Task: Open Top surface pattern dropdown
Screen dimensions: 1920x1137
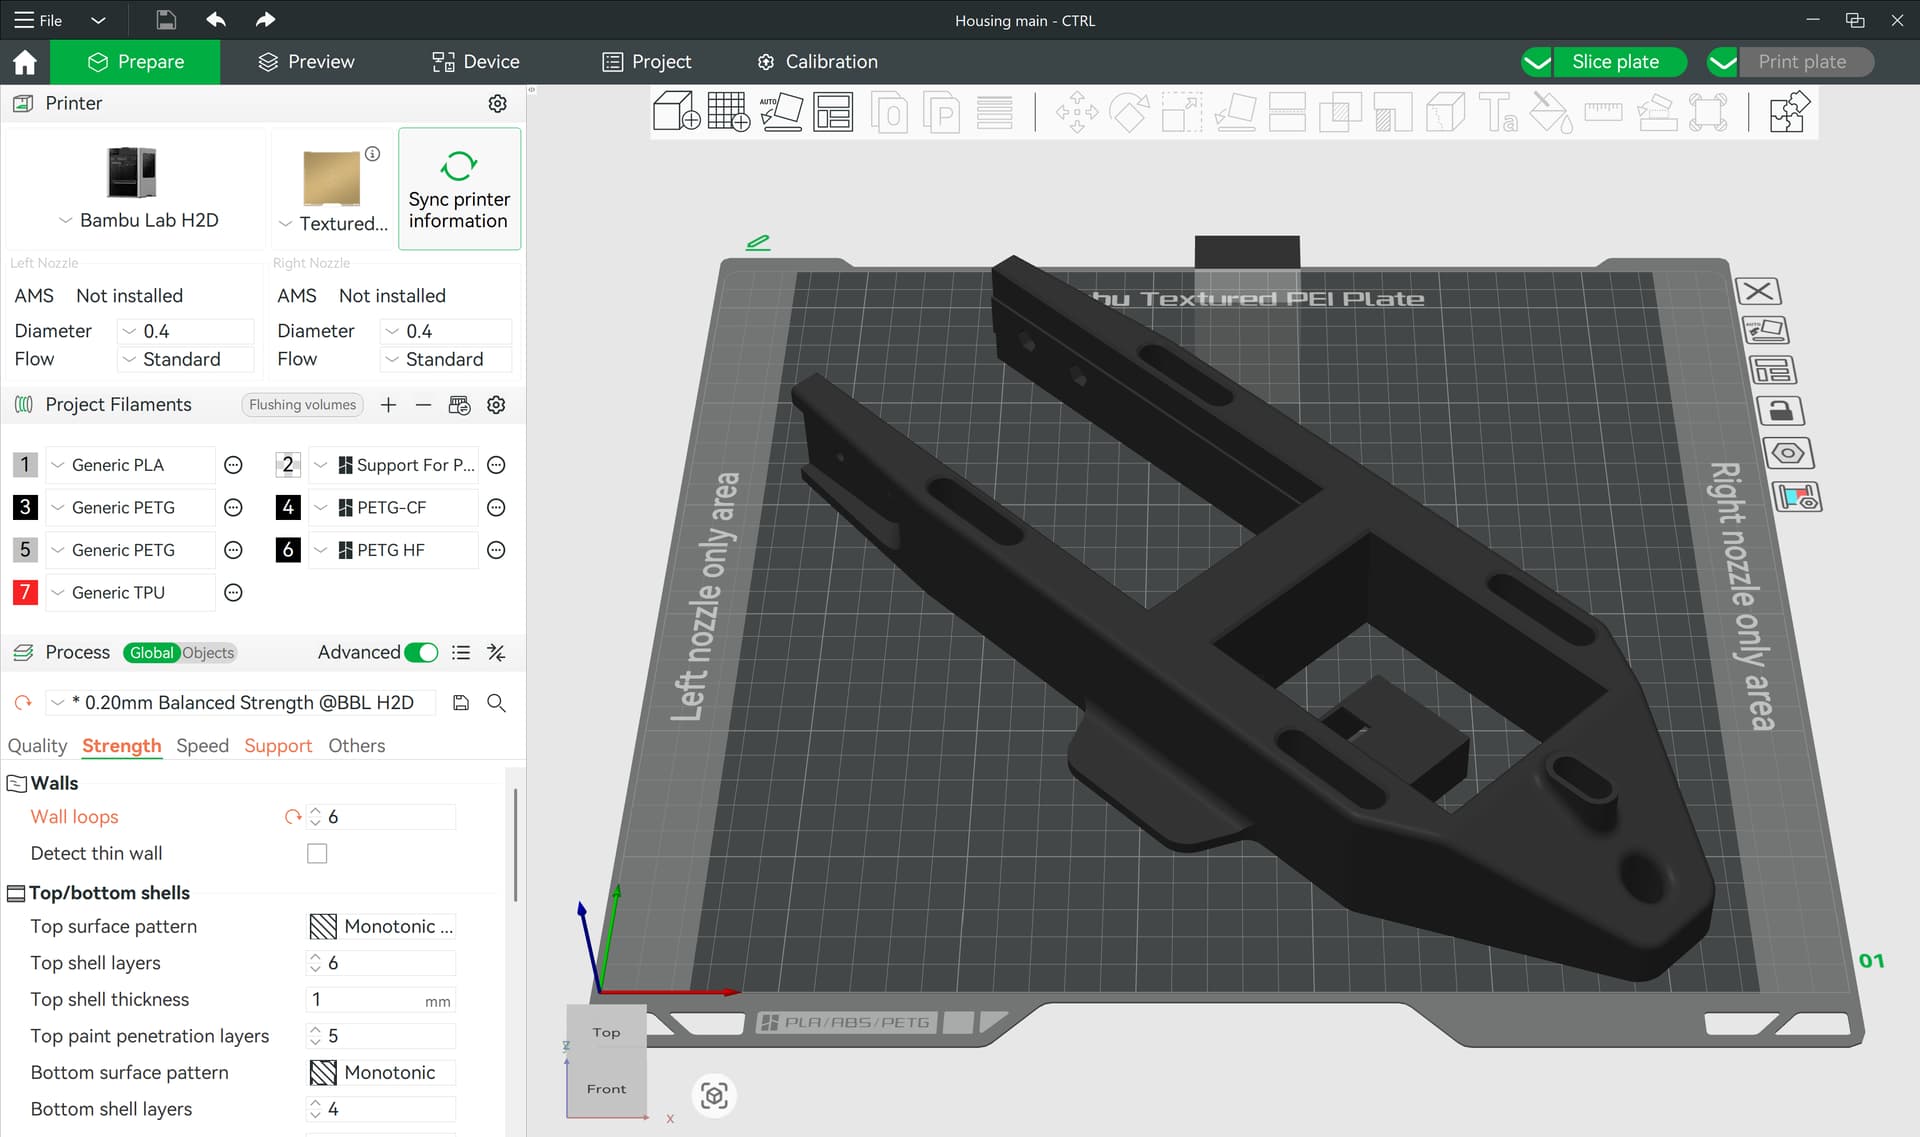Action: (x=381, y=927)
